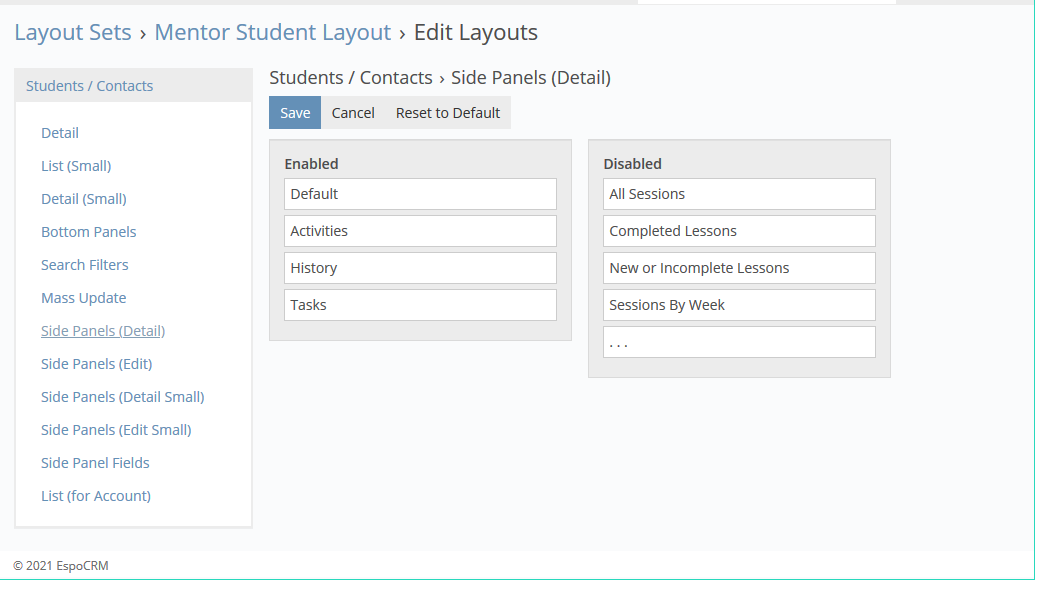
Task: Go to Mentor Student Layout breadcrumb
Action: pyautogui.click(x=272, y=32)
